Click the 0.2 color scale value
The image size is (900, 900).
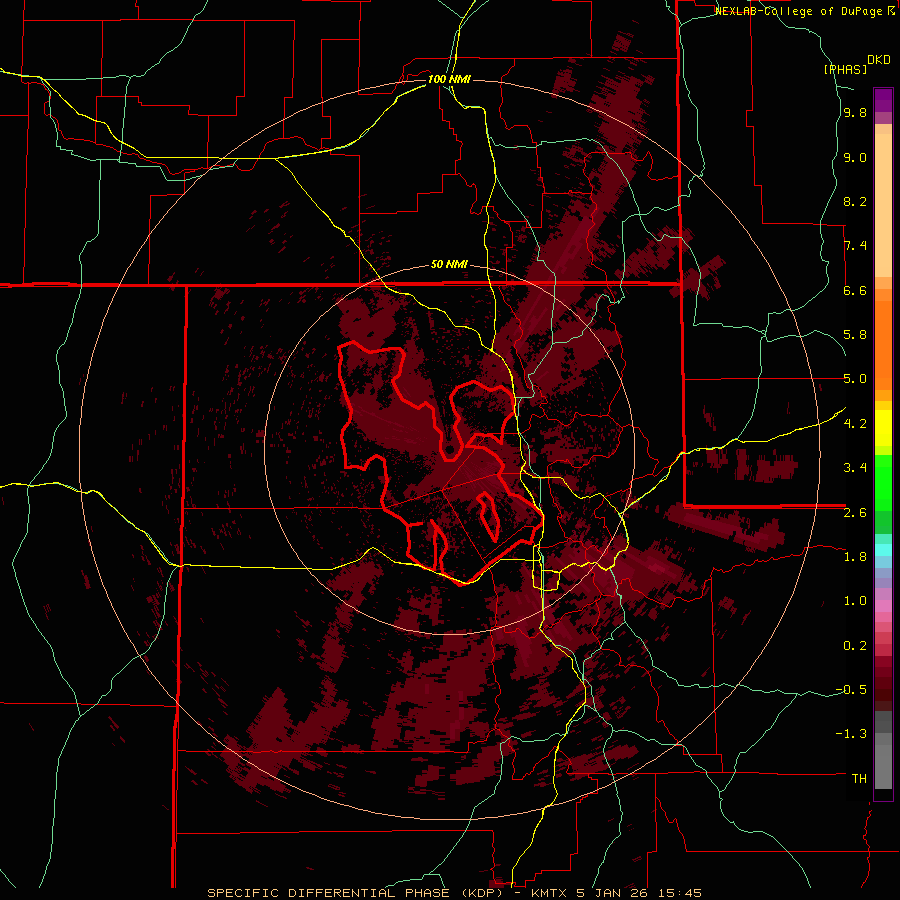pyautogui.click(x=855, y=646)
